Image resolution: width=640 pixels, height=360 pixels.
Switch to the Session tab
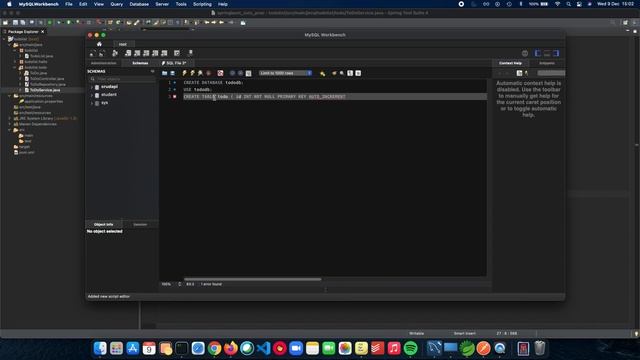pos(140,224)
